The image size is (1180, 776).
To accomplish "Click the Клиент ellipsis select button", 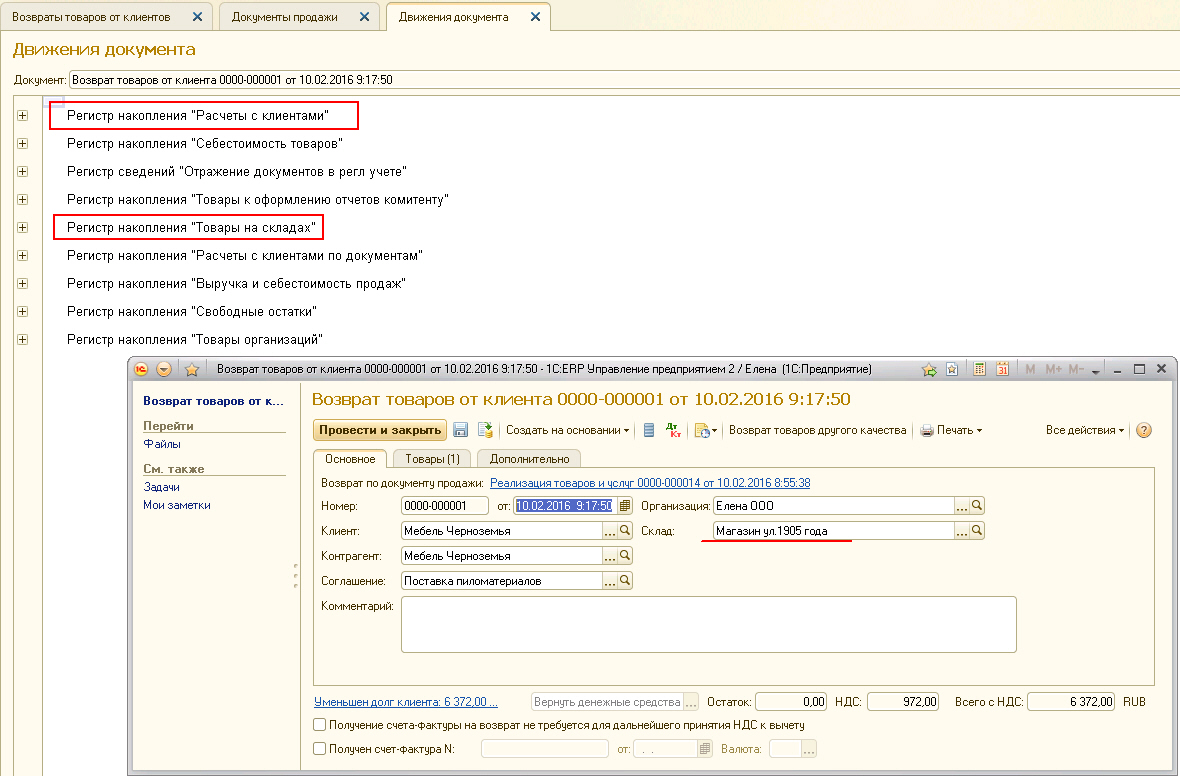I will tap(610, 531).
